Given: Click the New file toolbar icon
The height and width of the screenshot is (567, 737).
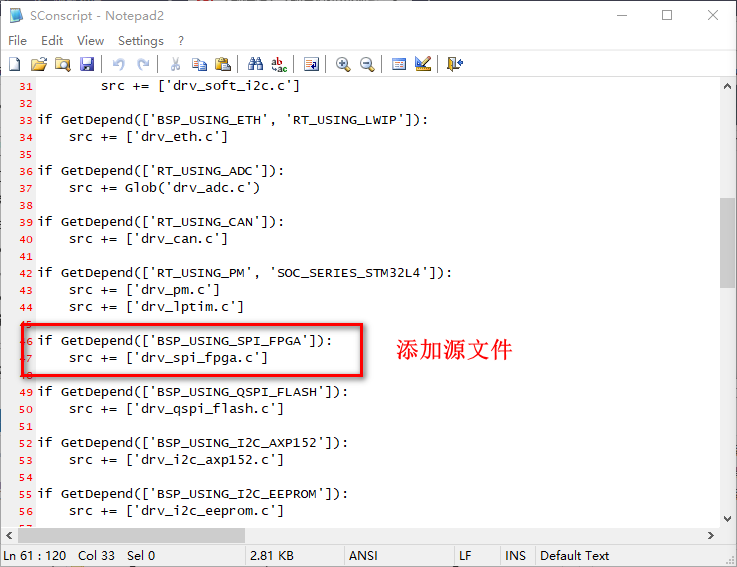Looking at the screenshot, I should pyautogui.click(x=15, y=64).
